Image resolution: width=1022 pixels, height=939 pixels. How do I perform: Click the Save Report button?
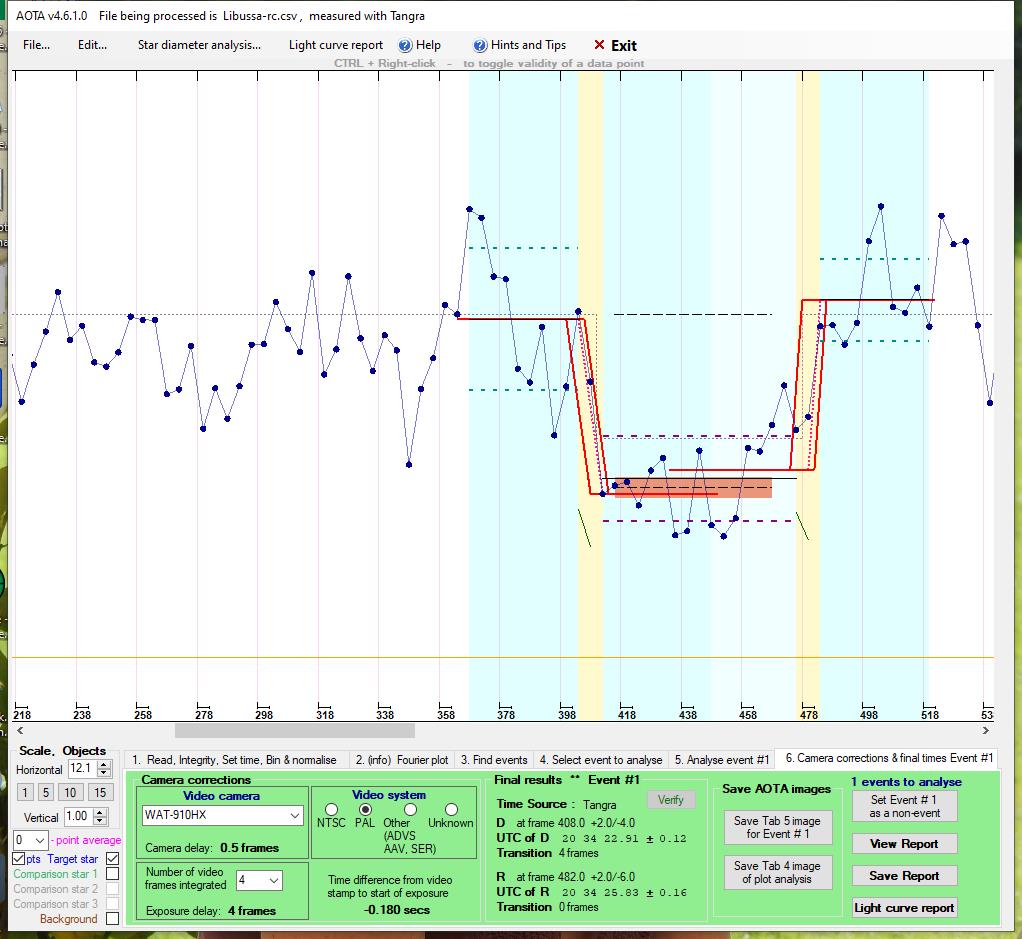(904, 876)
